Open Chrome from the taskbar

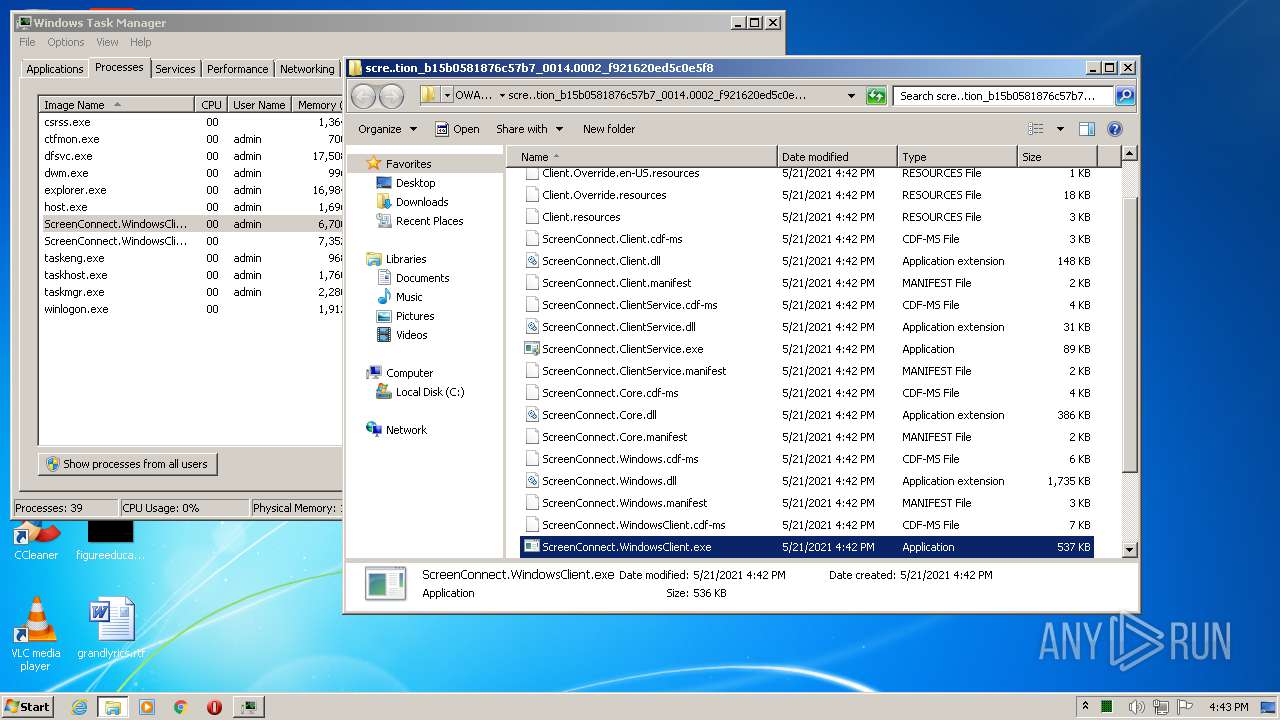[181, 707]
